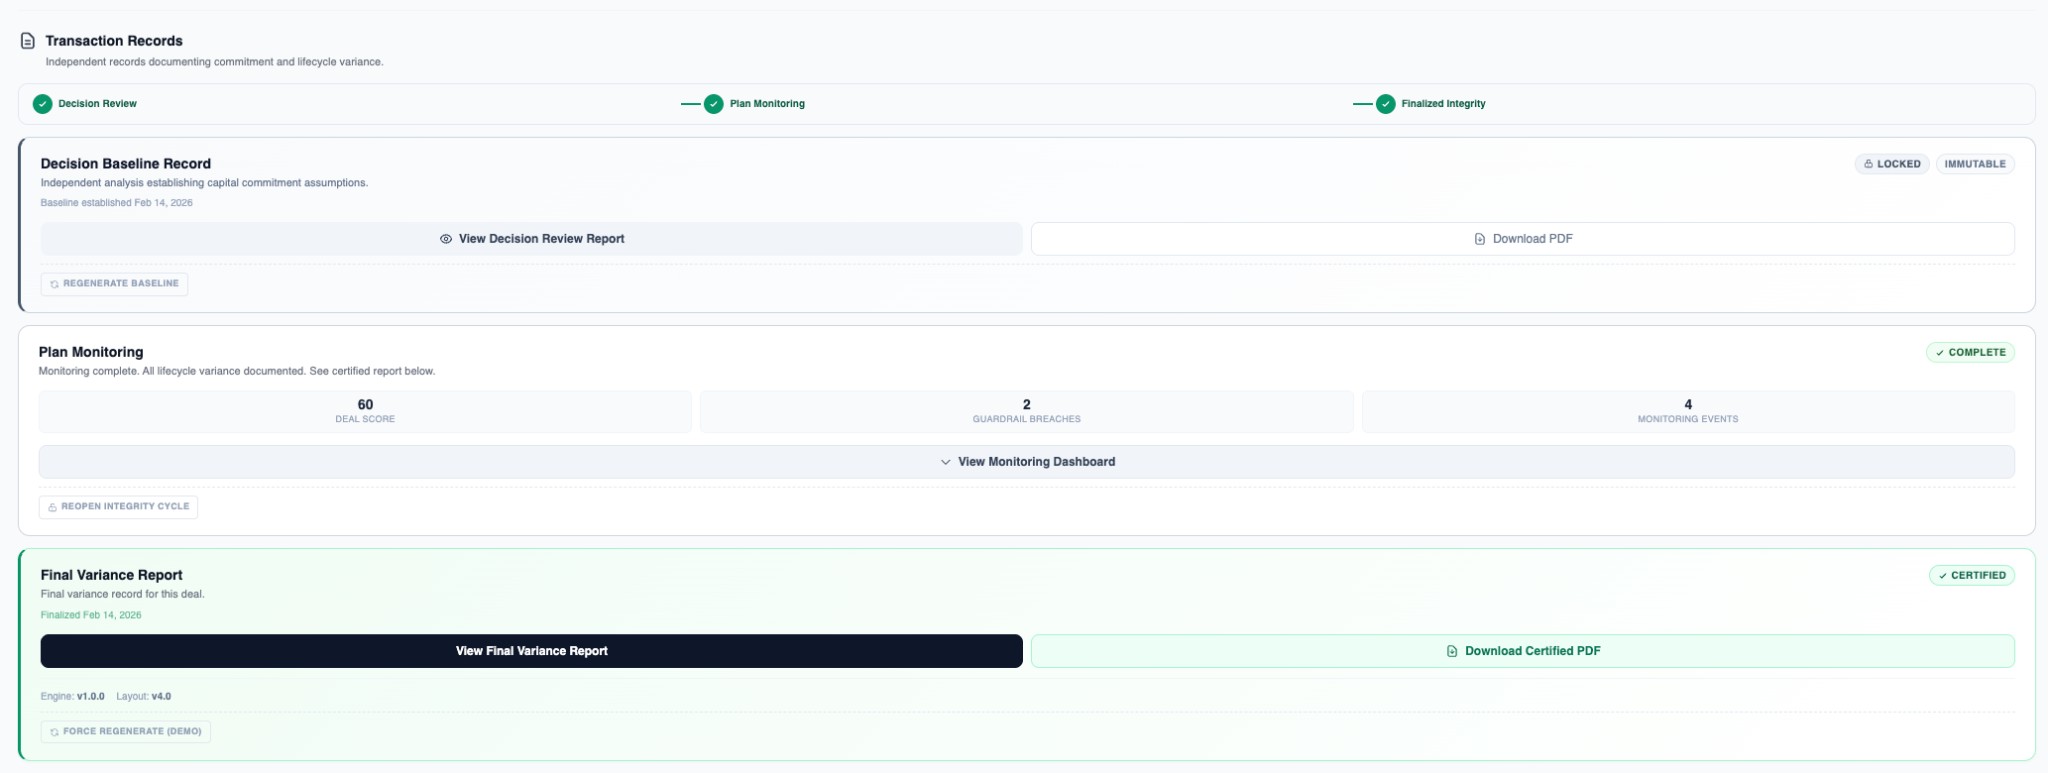The image size is (2048, 773).
Task: Click the eye icon beside View Decision Review Report
Action: [x=446, y=239]
